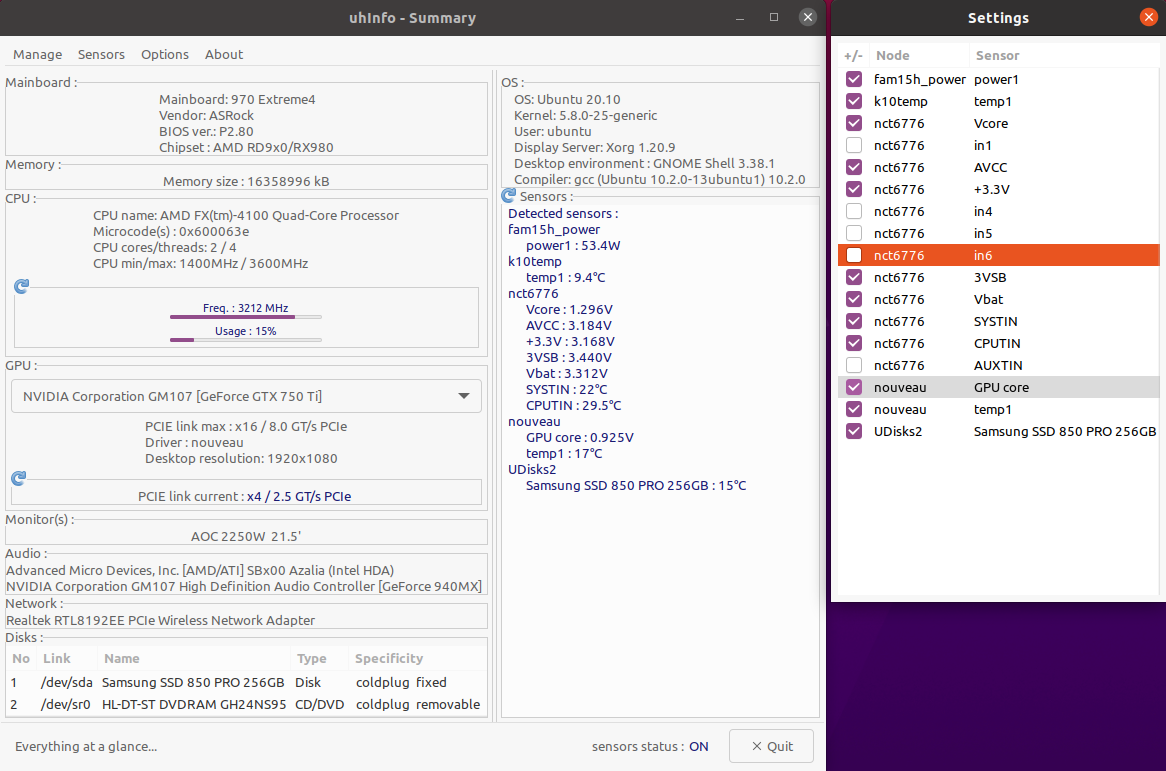
Task: Click 'Kernel: 5.8.0-25-generic' text
Action: click(x=585, y=115)
